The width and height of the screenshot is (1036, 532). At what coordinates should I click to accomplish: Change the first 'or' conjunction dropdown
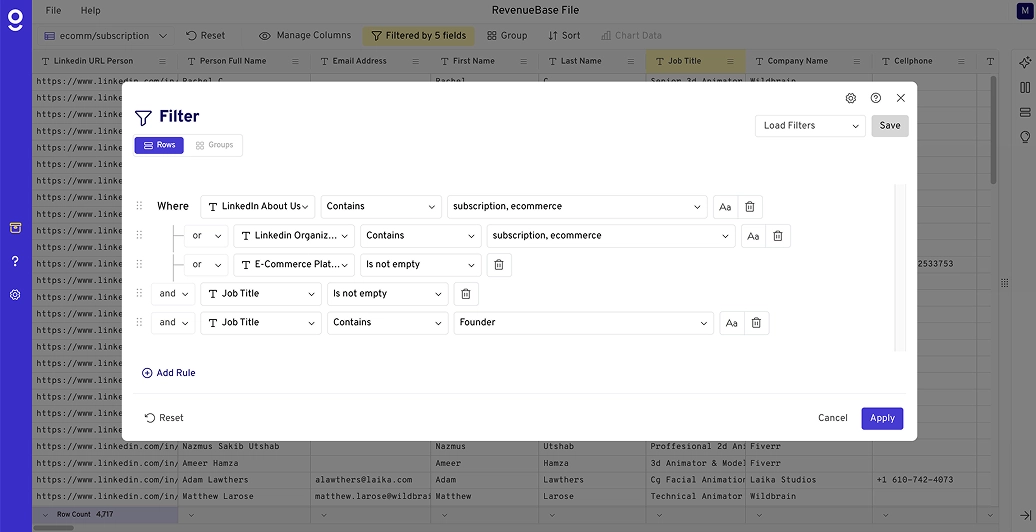(x=206, y=235)
